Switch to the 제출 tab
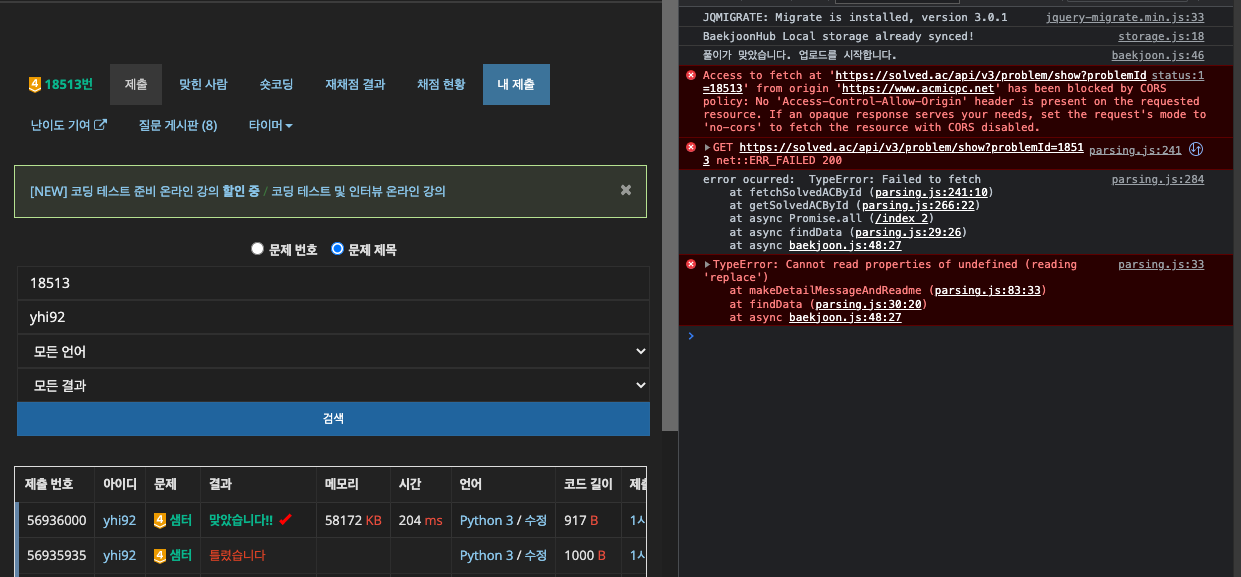 (136, 85)
